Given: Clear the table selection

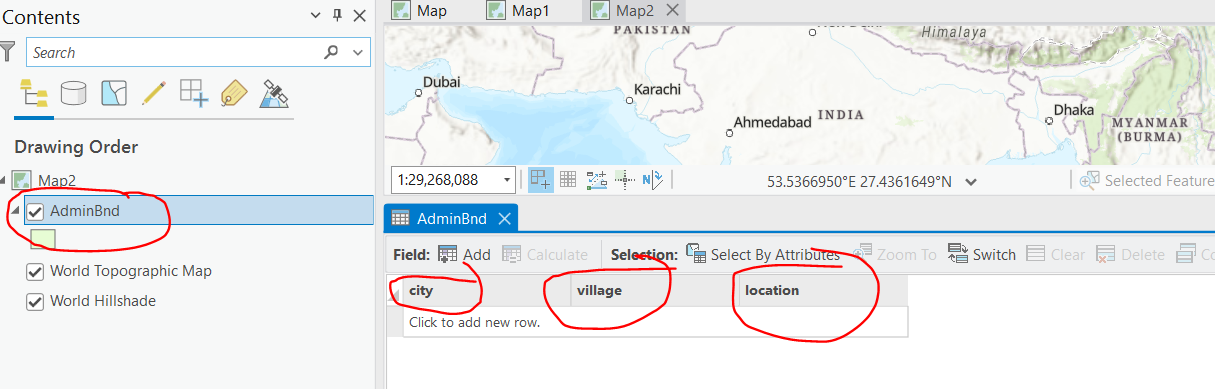Looking at the screenshot, I should [x=1056, y=255].
